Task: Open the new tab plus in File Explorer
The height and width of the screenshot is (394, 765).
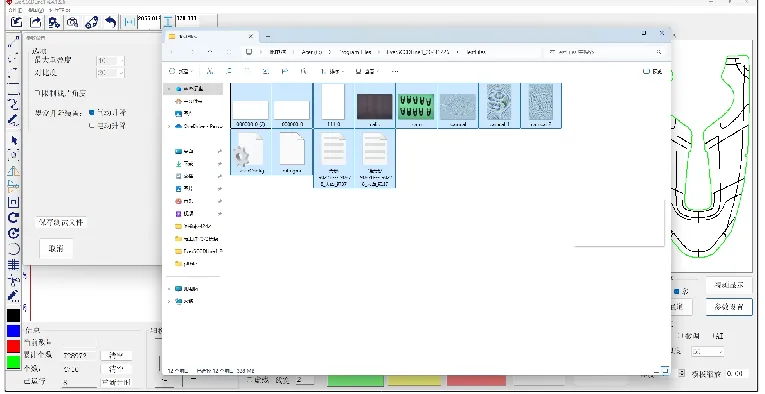Action: [x=267, y=37]
